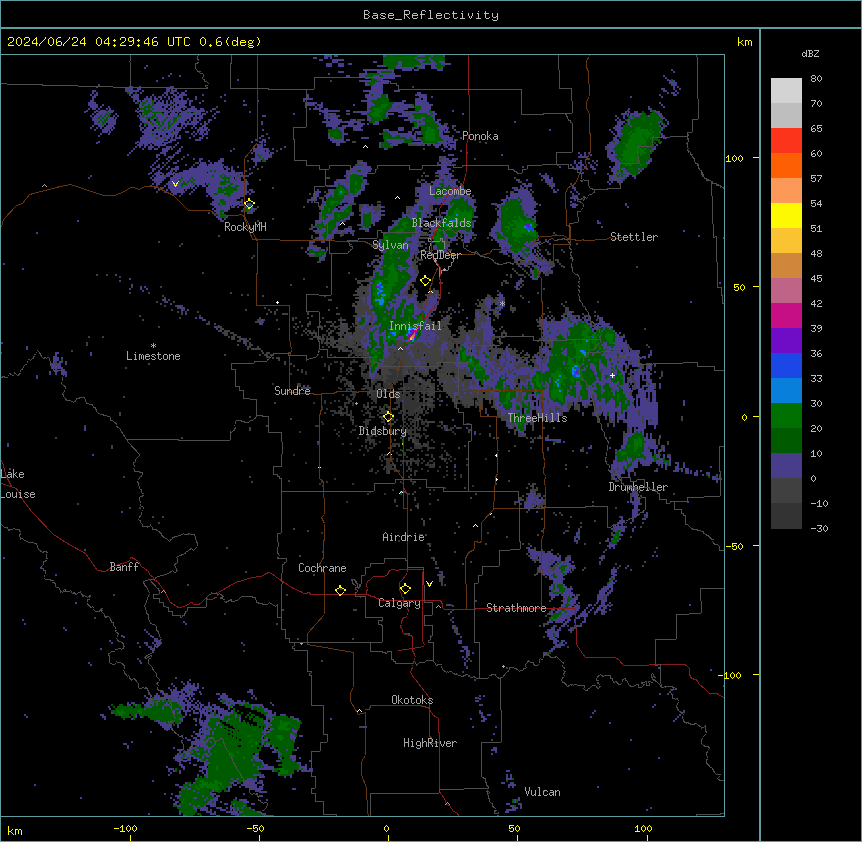Click the Lacombe city label
This screenshot has width=862, height=842.
click(450, 191)
